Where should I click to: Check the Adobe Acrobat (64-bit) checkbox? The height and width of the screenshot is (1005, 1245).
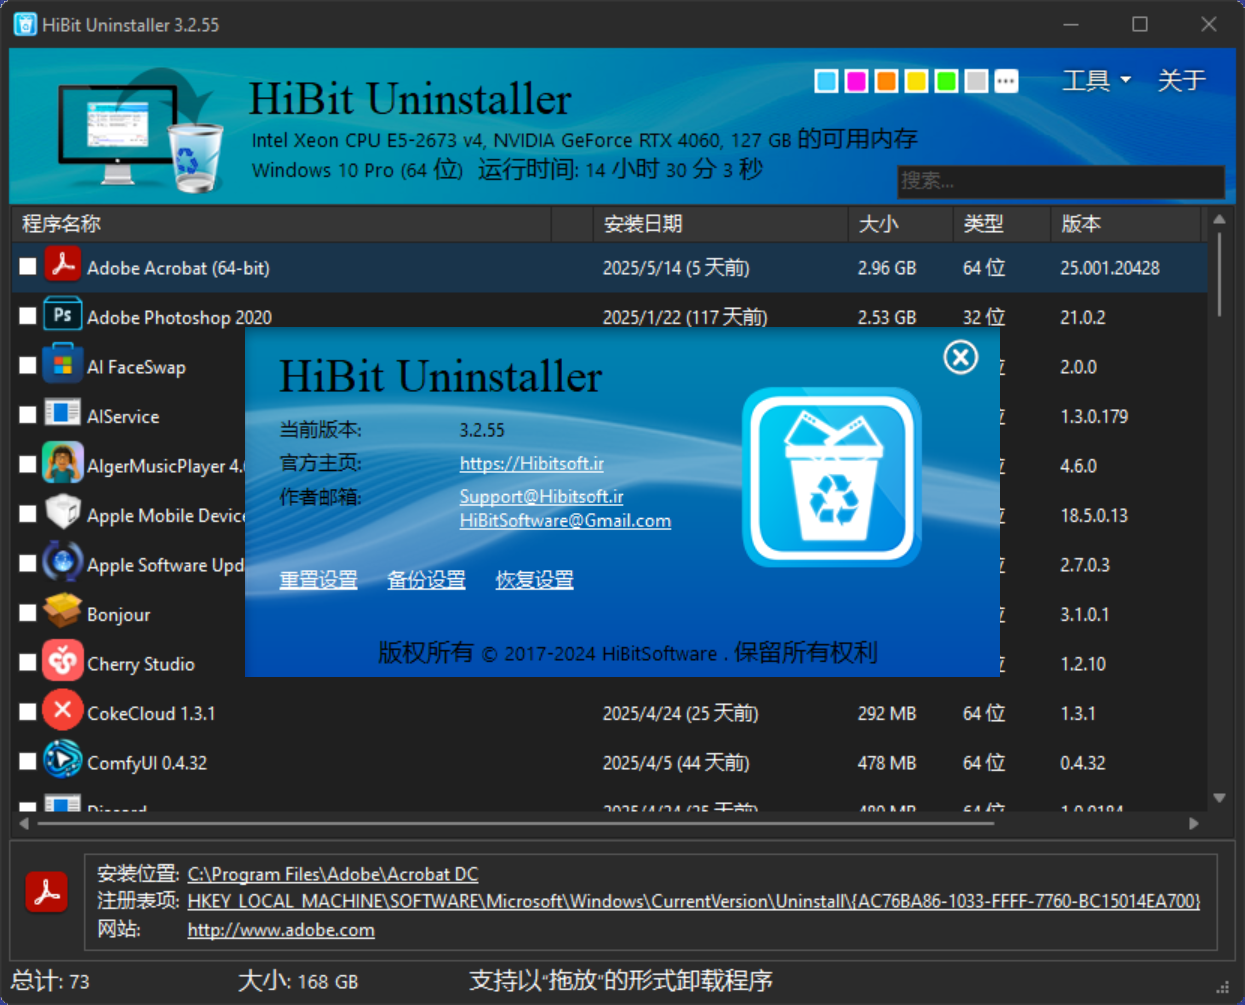28,267
